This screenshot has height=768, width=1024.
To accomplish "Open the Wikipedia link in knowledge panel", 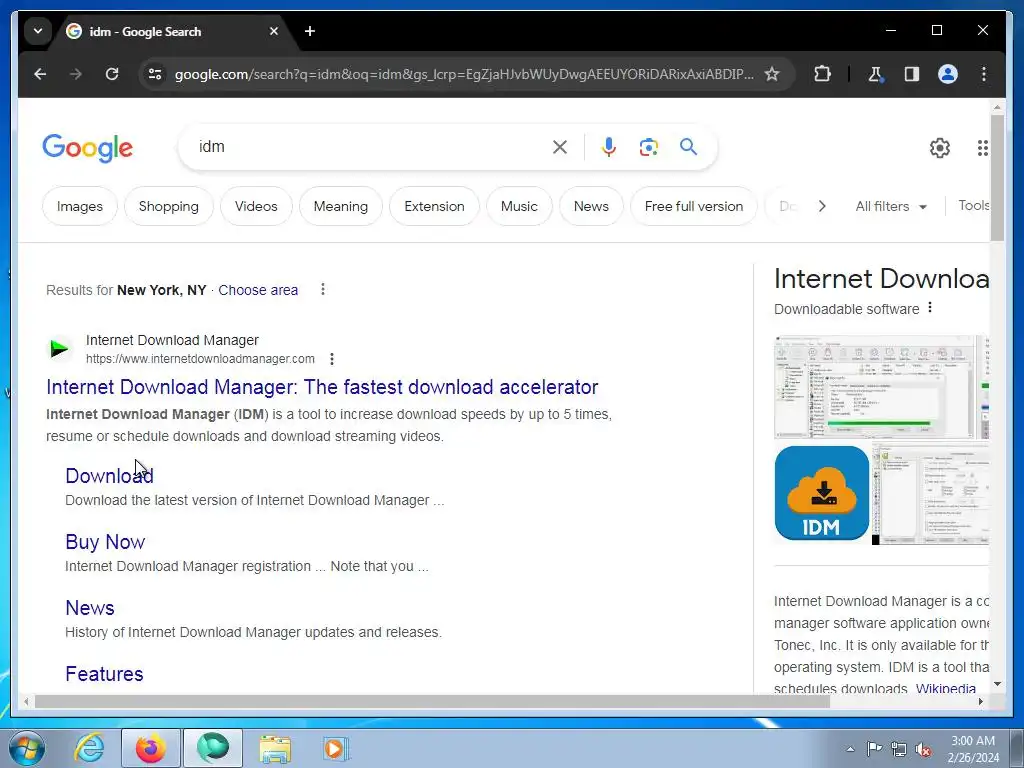I will [x=946, y=688].
